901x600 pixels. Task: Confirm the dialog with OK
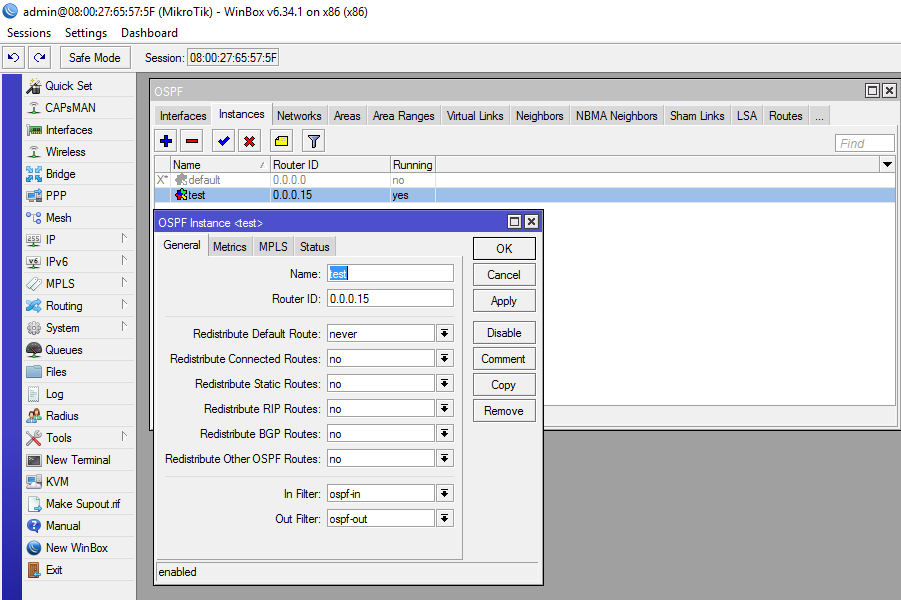(x=504, y=248)
